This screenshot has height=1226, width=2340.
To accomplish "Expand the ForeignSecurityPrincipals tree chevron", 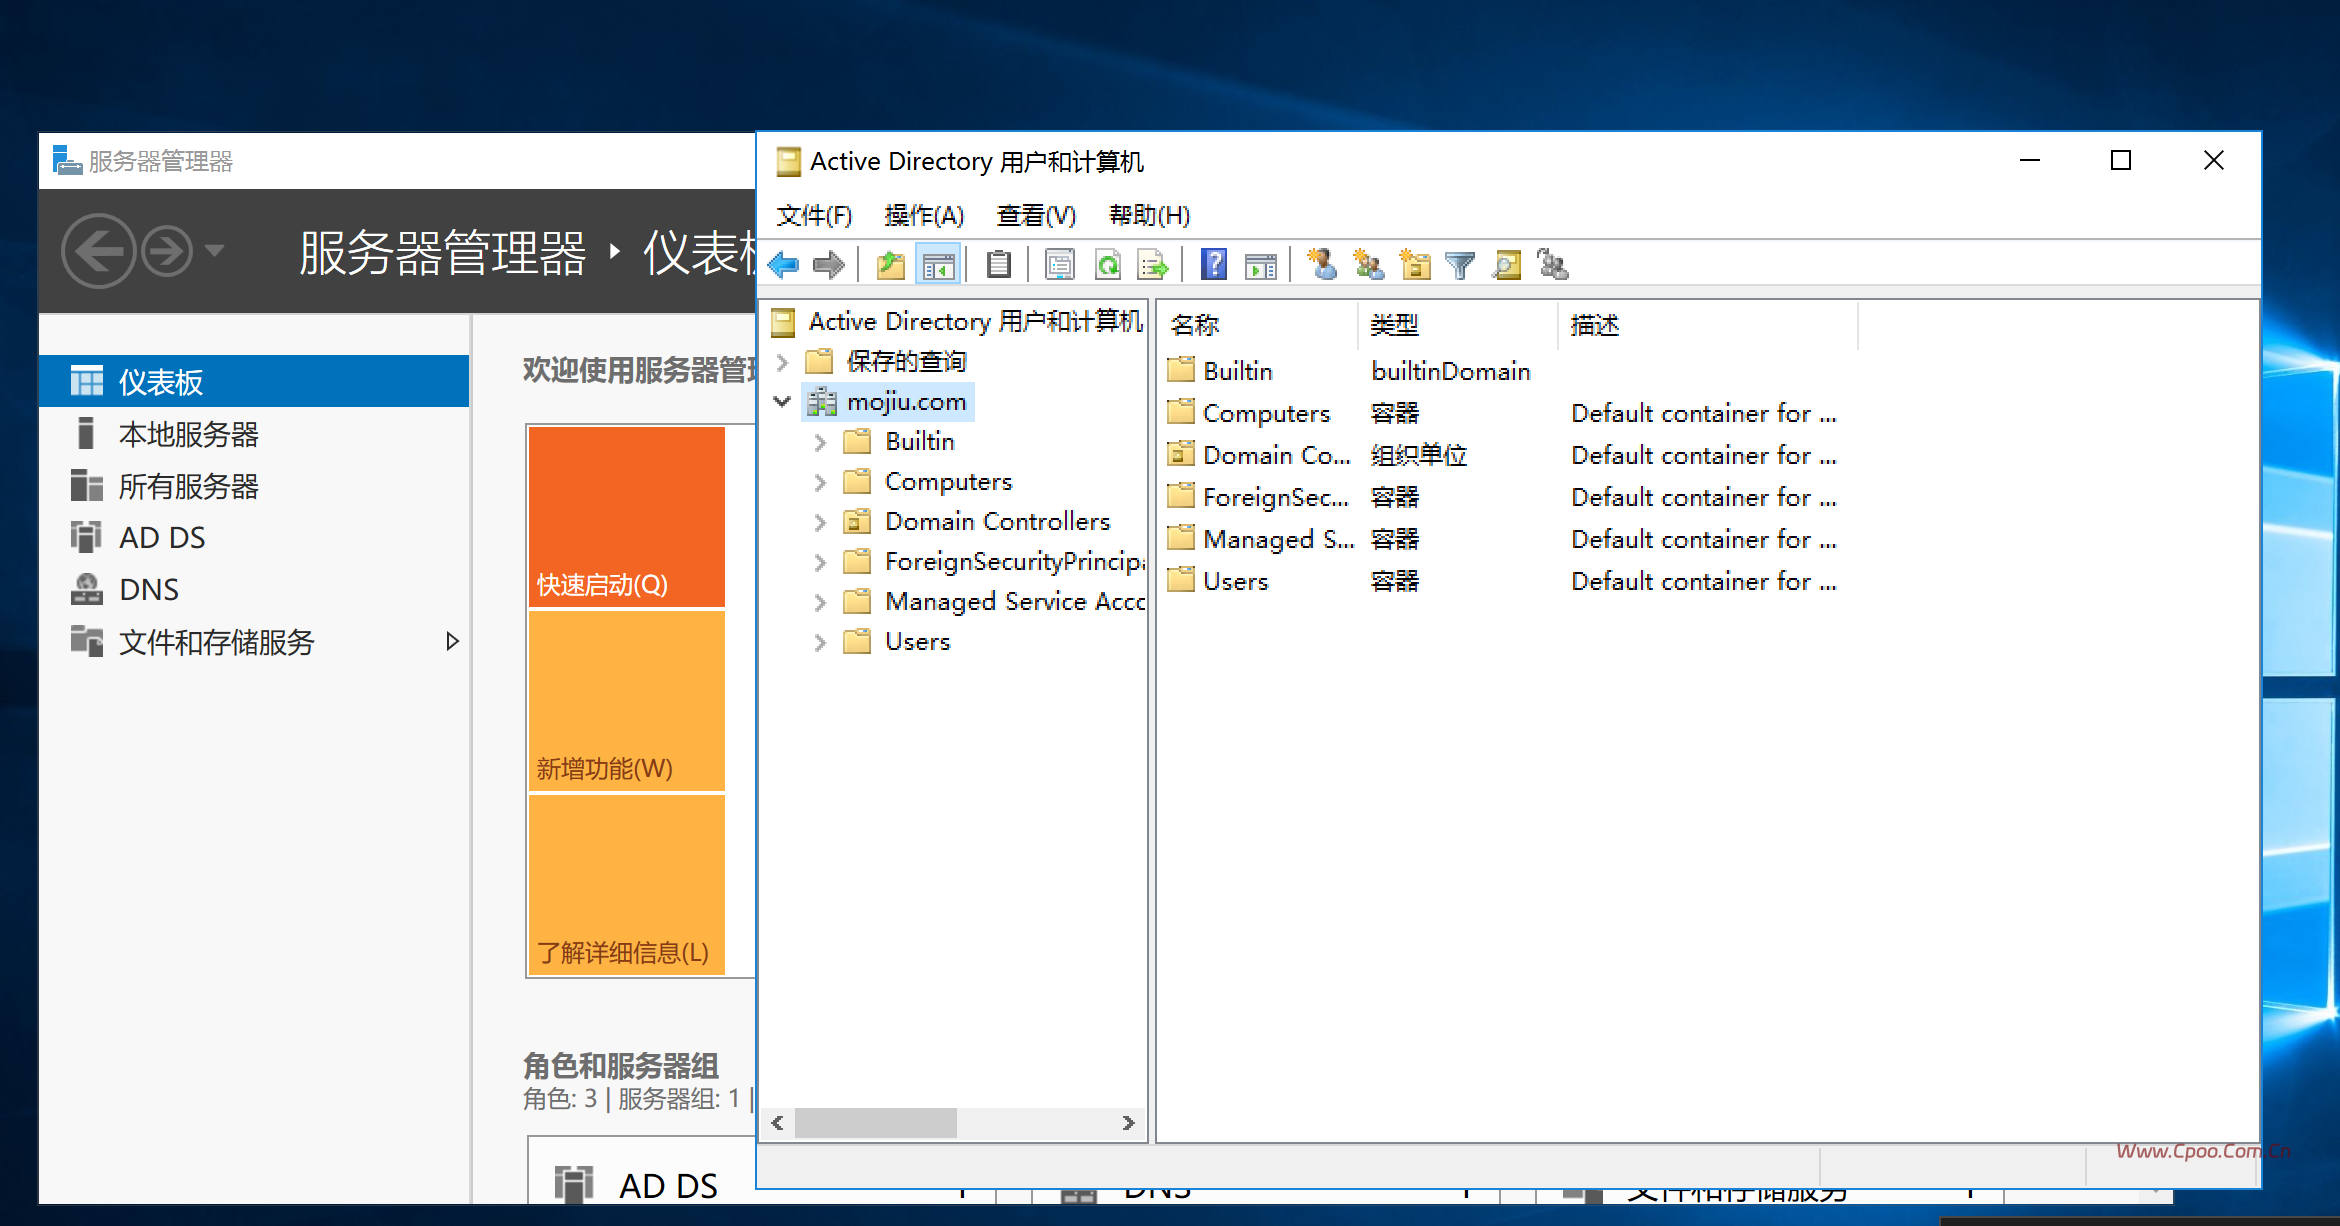I will point(821,561).
